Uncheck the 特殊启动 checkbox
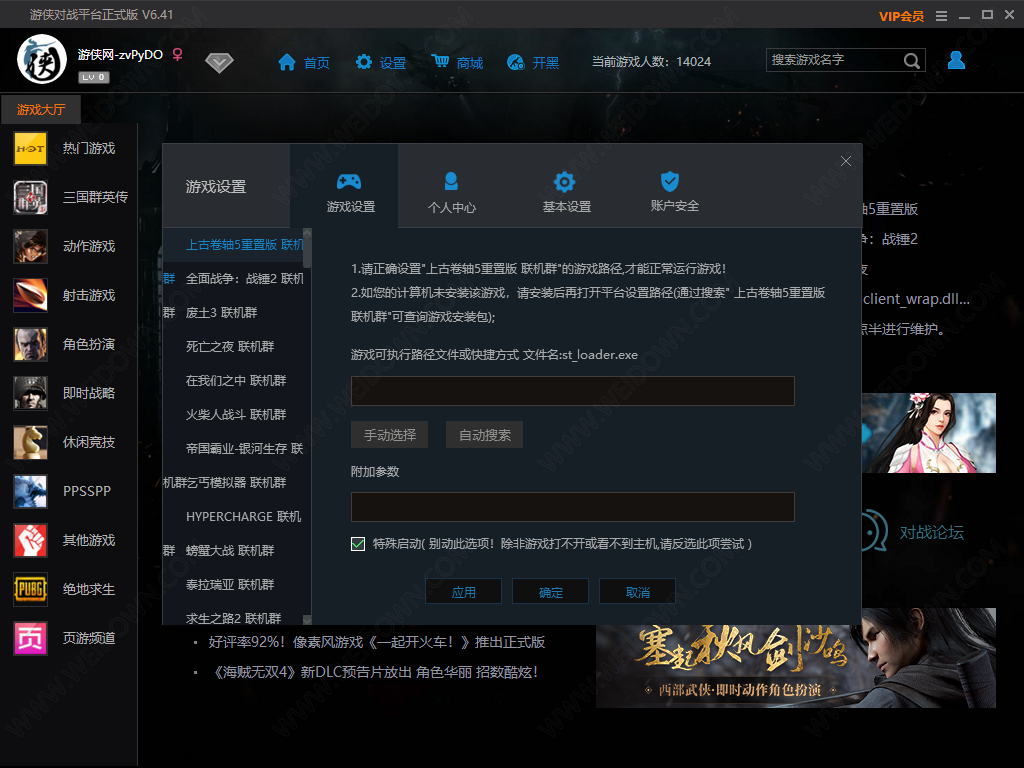1024x768 pixels. coord(358,544)
